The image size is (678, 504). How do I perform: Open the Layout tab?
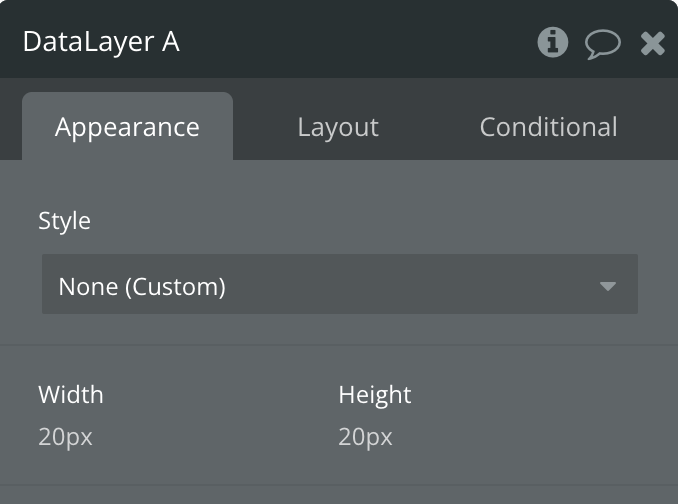pyautogui.click(x=338, y=127)
